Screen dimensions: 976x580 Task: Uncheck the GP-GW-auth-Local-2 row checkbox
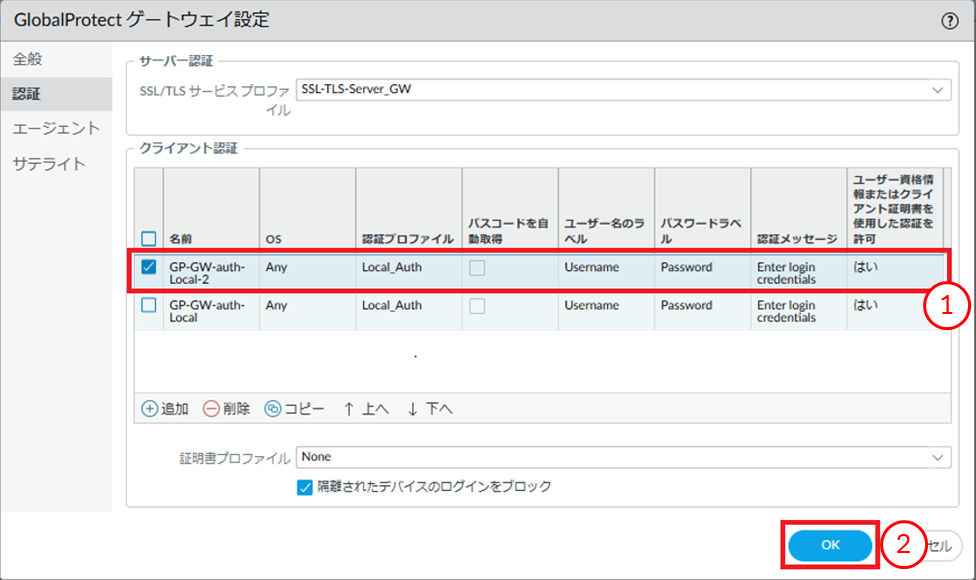149,267
